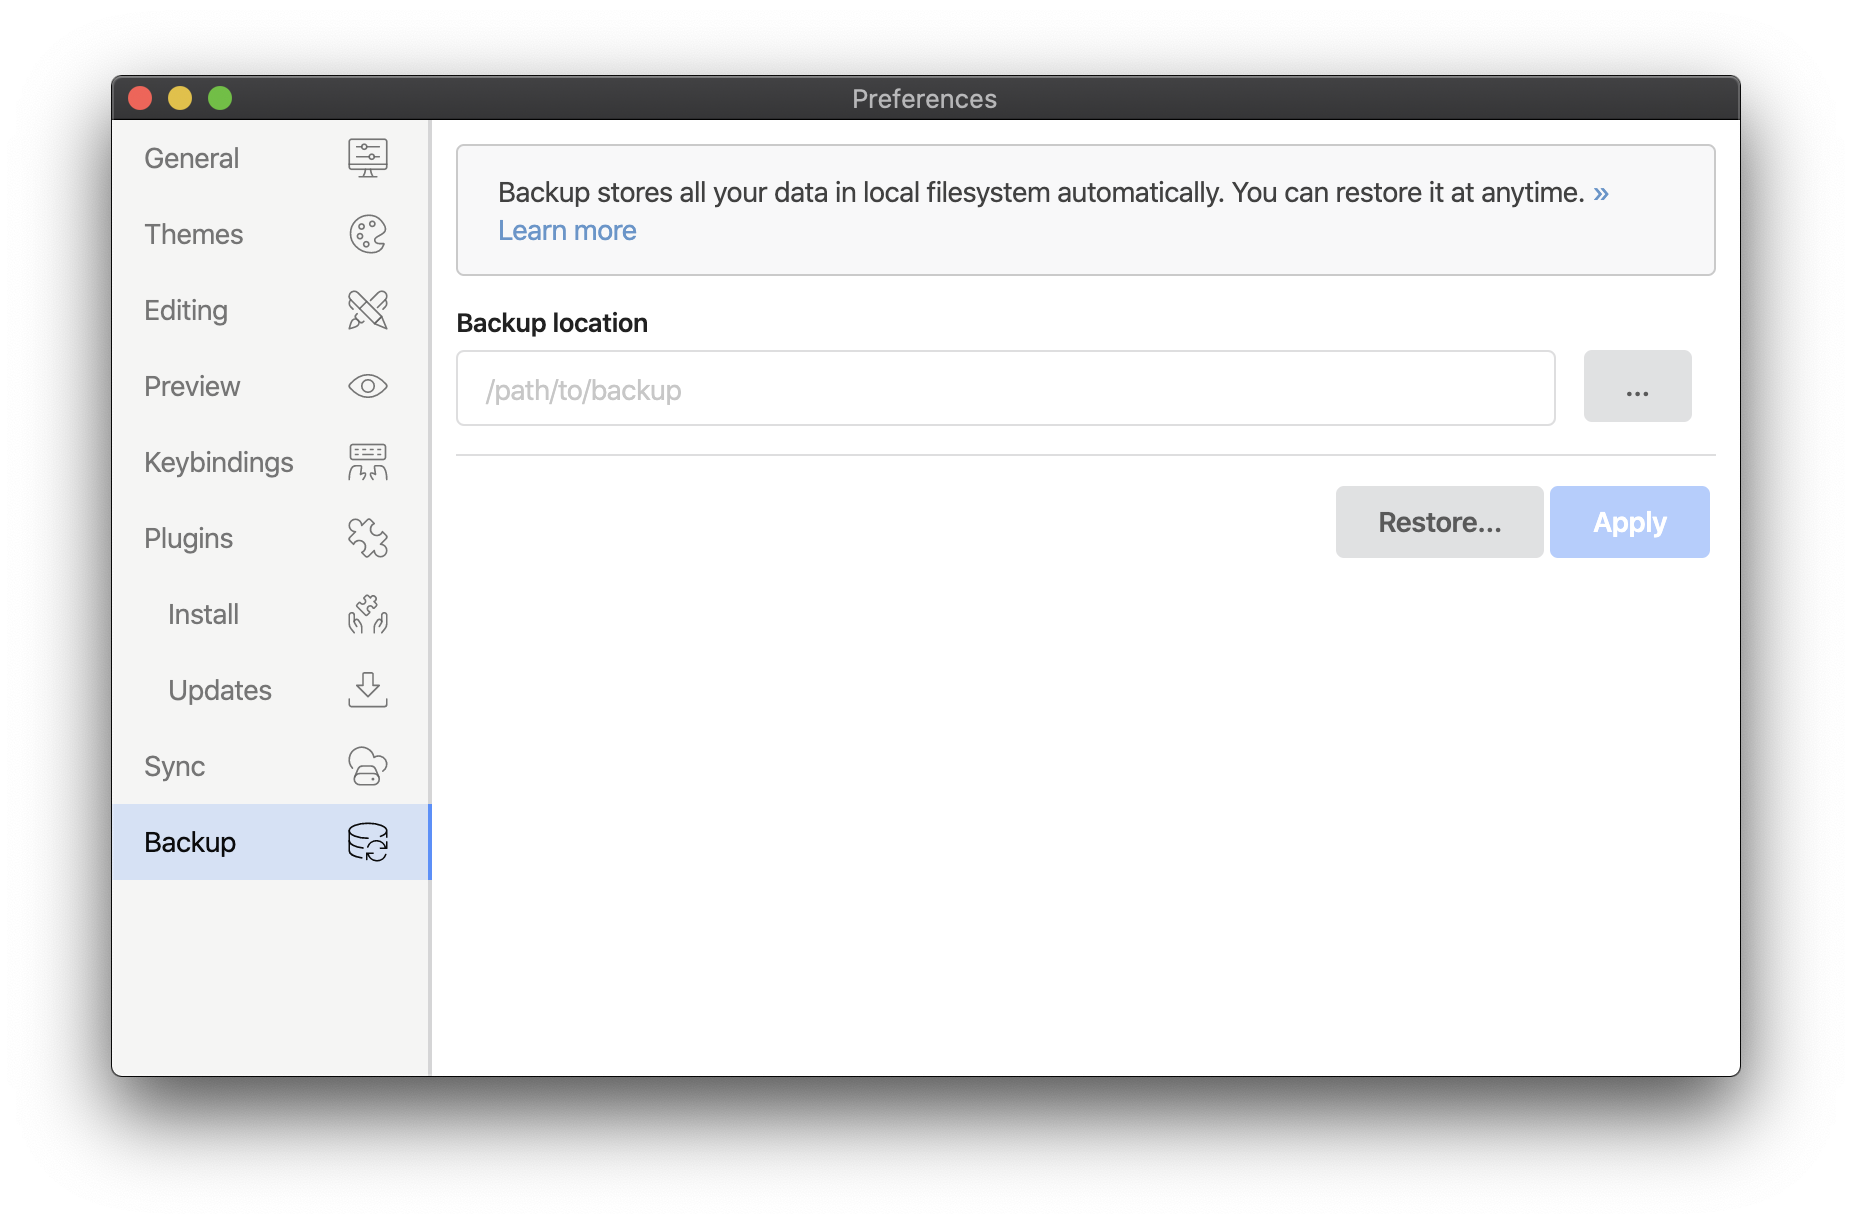Click the Install plugin hands icon
1852x1224 pixels.
point(367,614)
